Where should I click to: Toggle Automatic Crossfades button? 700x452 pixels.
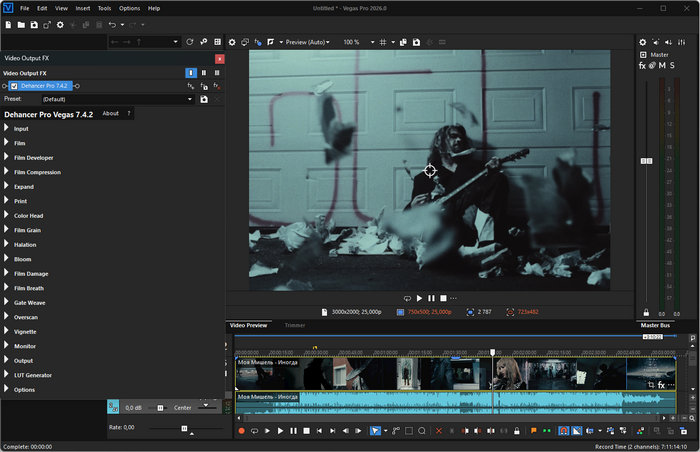click(577, 431)
